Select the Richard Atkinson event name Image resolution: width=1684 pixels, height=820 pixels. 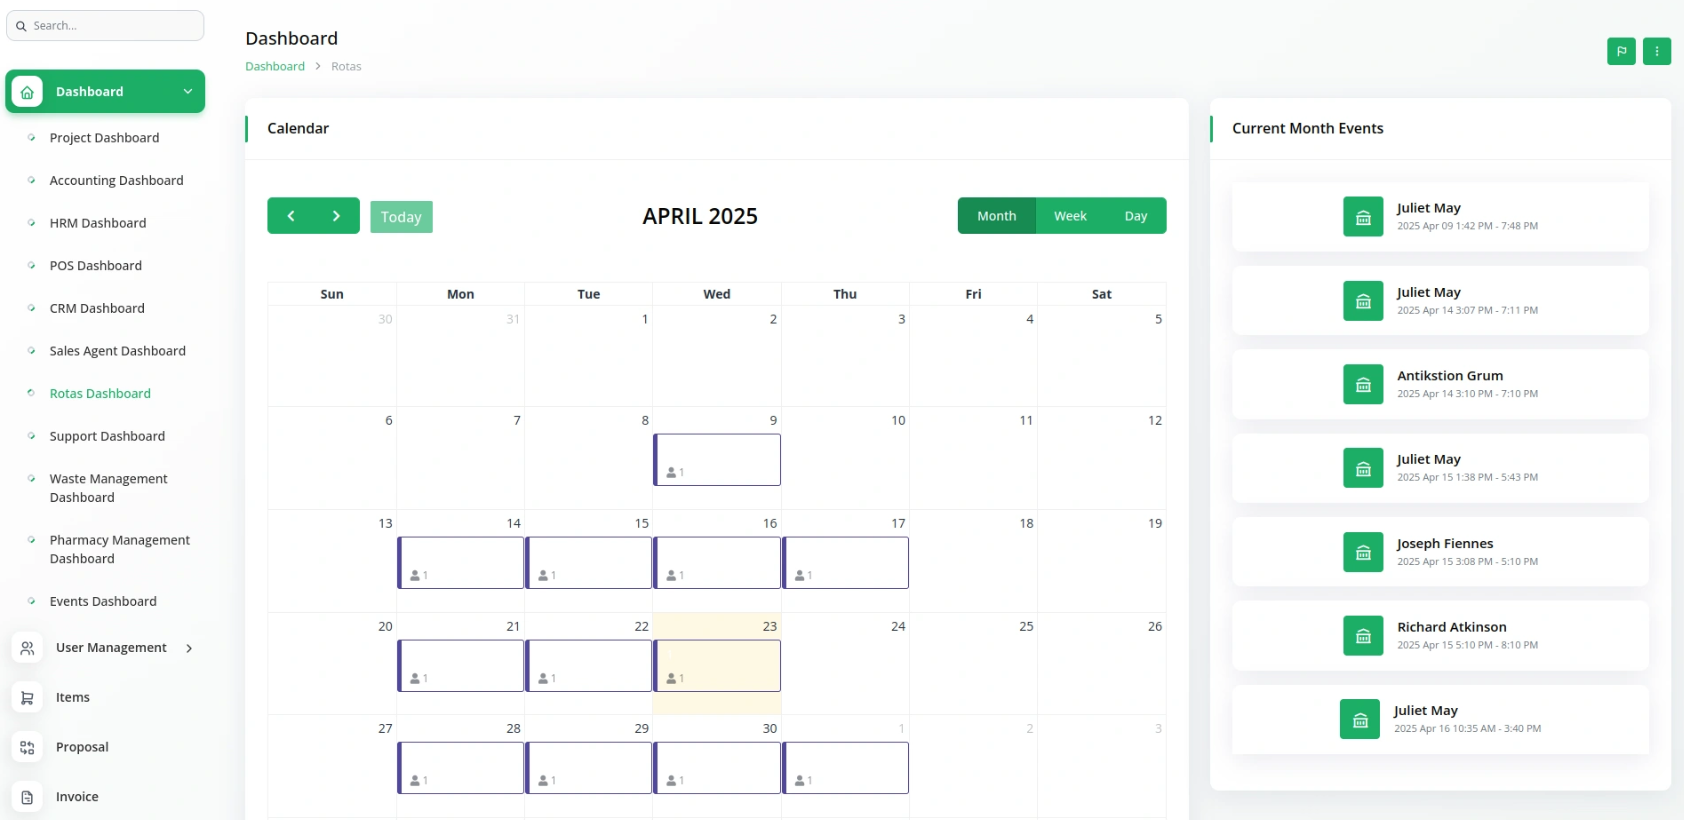[x=1452, y=627]
